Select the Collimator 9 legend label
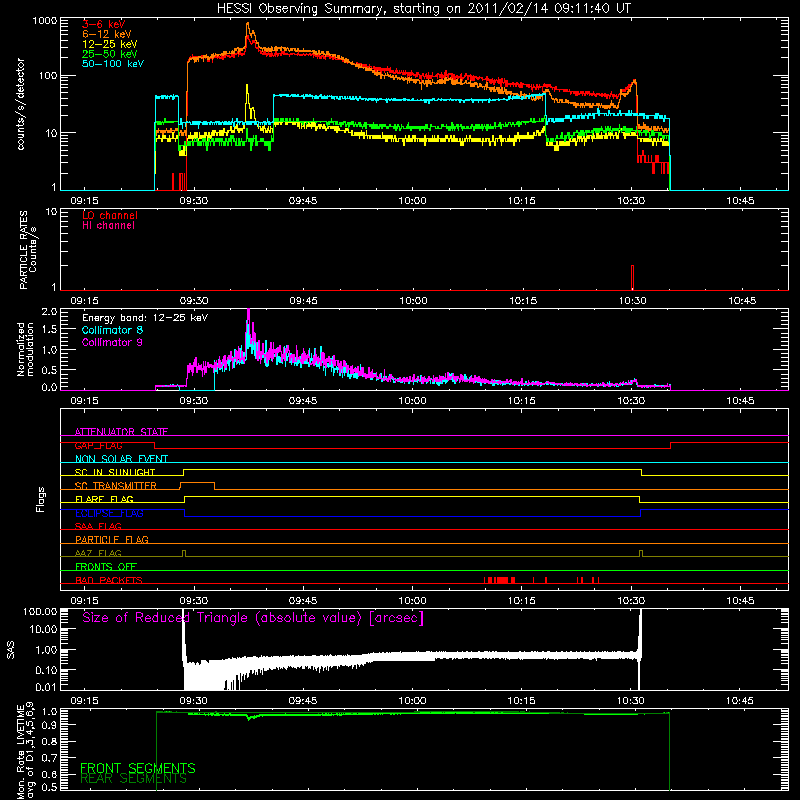800x800 pixels. click(x=112, y=342)
